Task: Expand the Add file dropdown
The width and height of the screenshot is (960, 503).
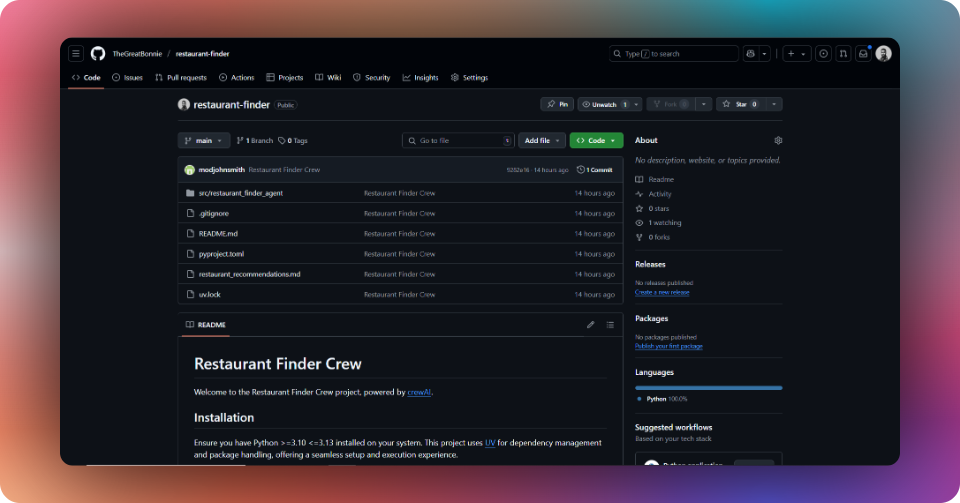Action: click(542, 141)
